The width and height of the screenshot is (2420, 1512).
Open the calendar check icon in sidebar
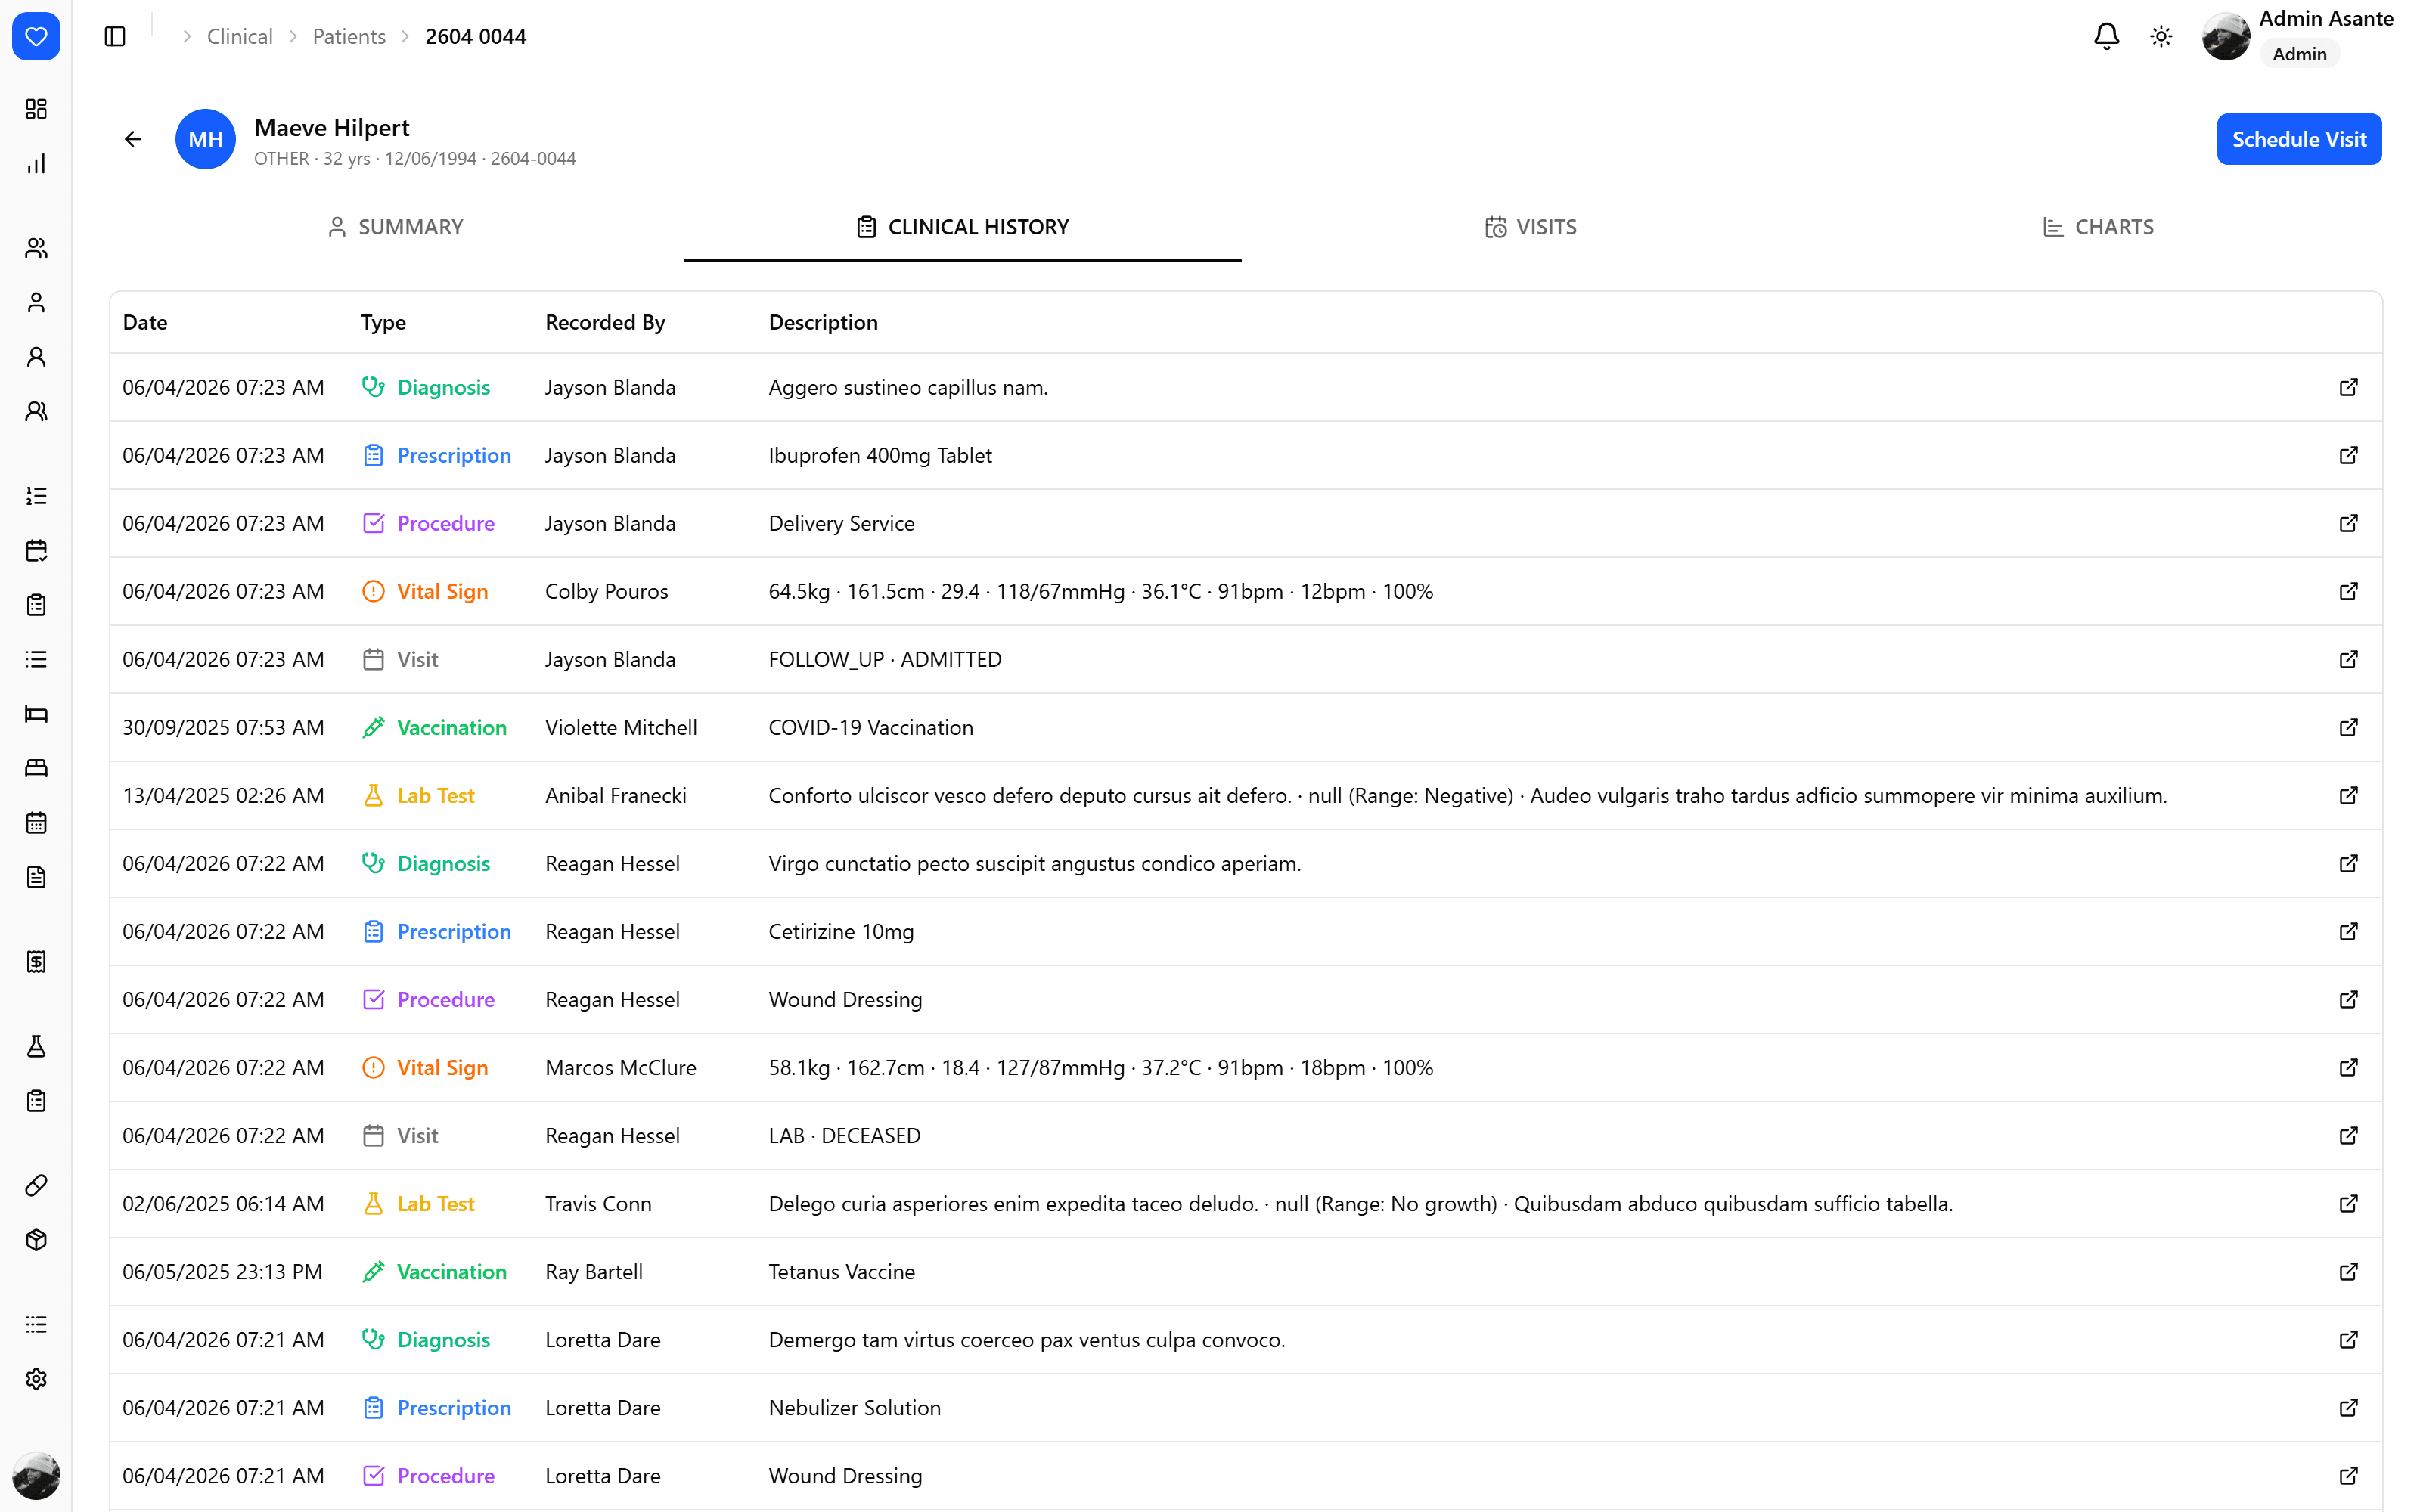click(36, 551)
